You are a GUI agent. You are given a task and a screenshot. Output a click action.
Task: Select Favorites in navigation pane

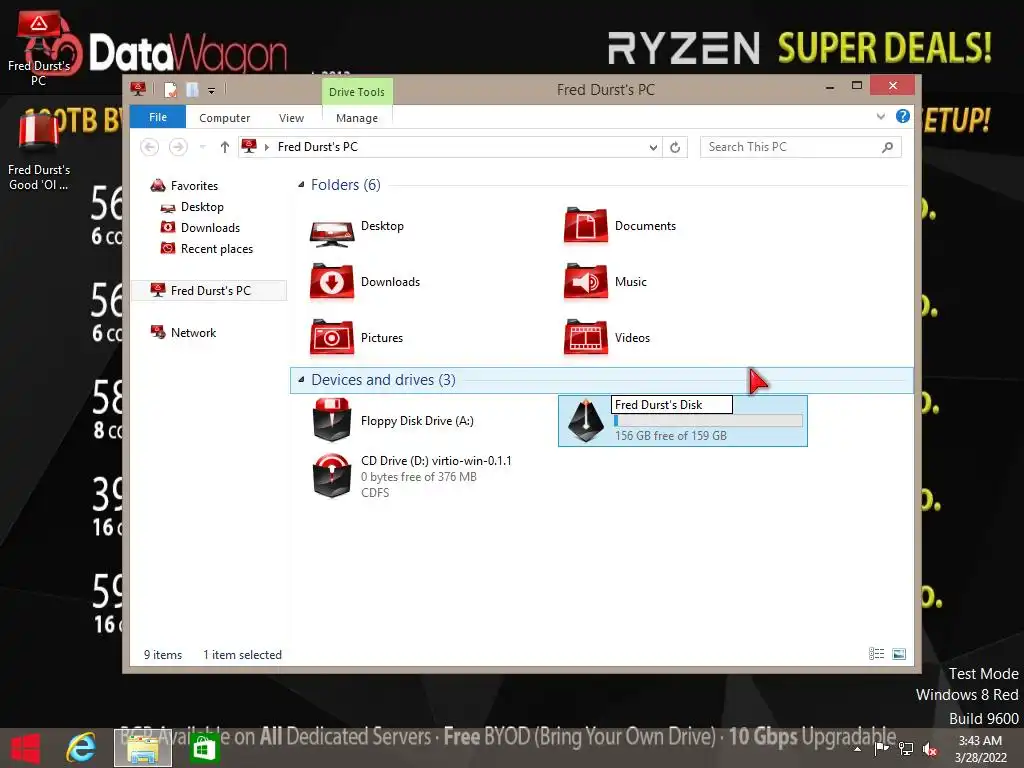point(194,186)
